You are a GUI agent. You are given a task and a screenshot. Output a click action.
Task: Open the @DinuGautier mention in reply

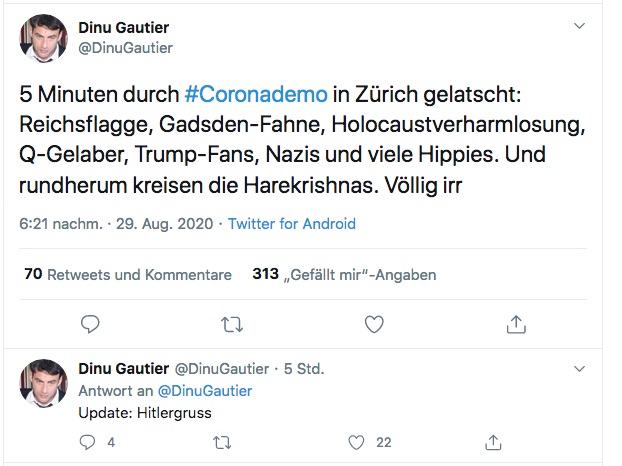pos(205,390)
